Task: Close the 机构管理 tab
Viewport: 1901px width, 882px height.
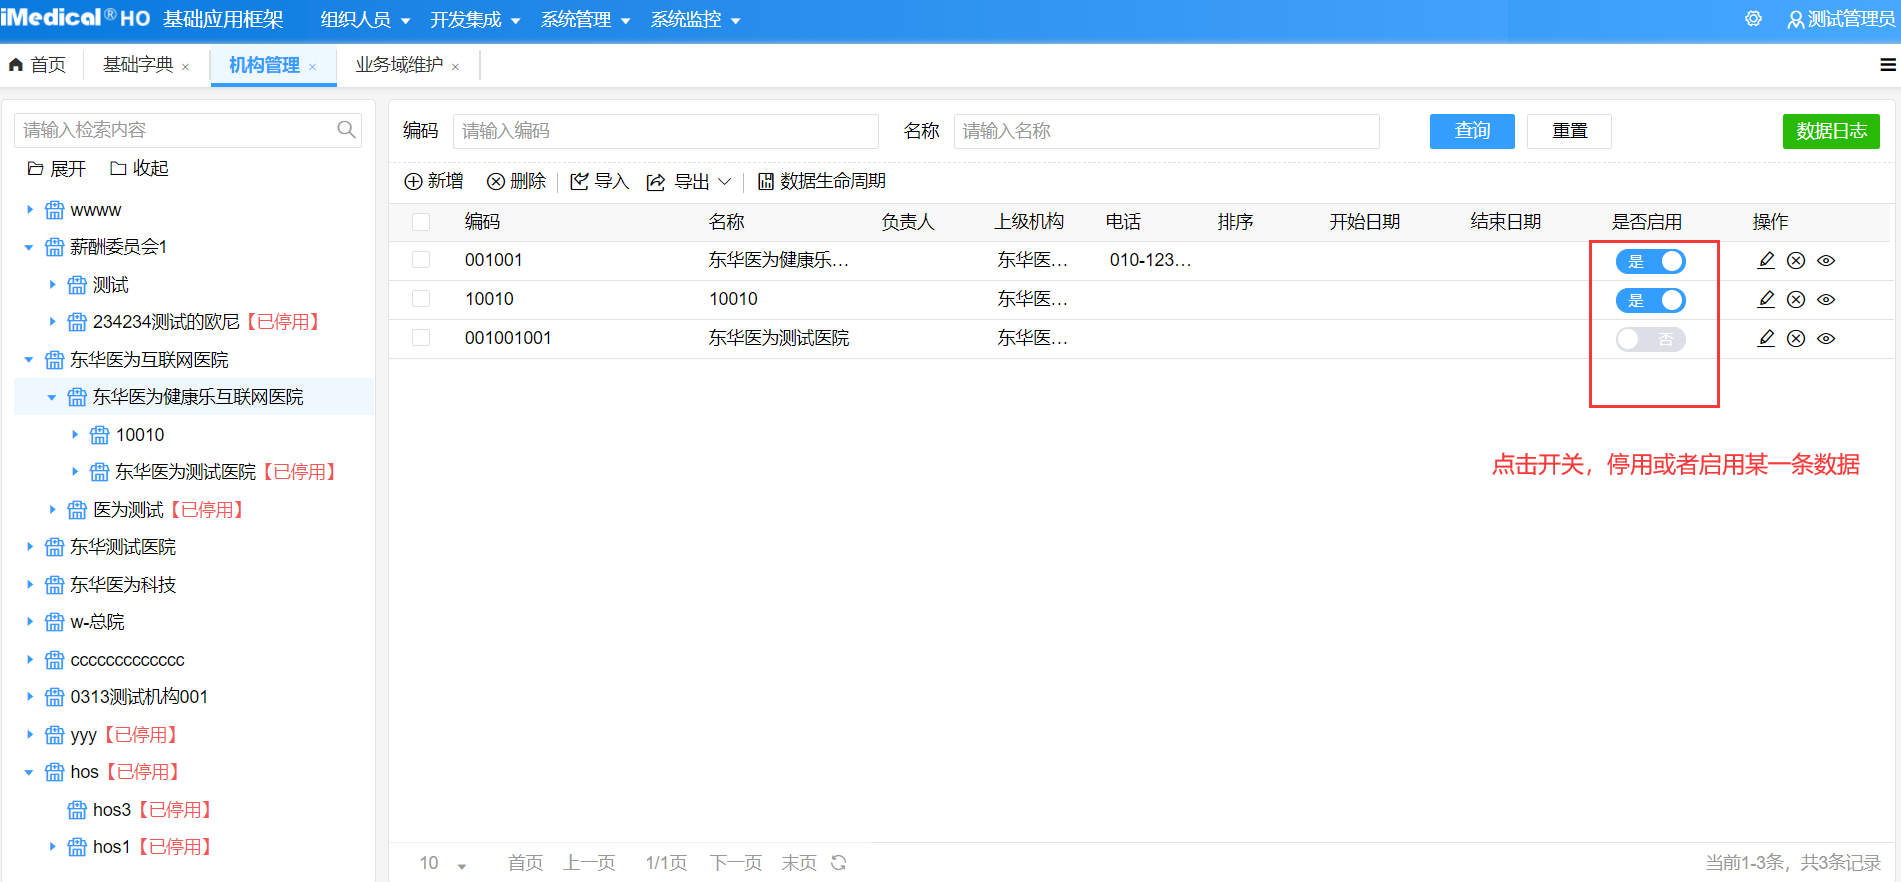Action: (x=312, y=67)
